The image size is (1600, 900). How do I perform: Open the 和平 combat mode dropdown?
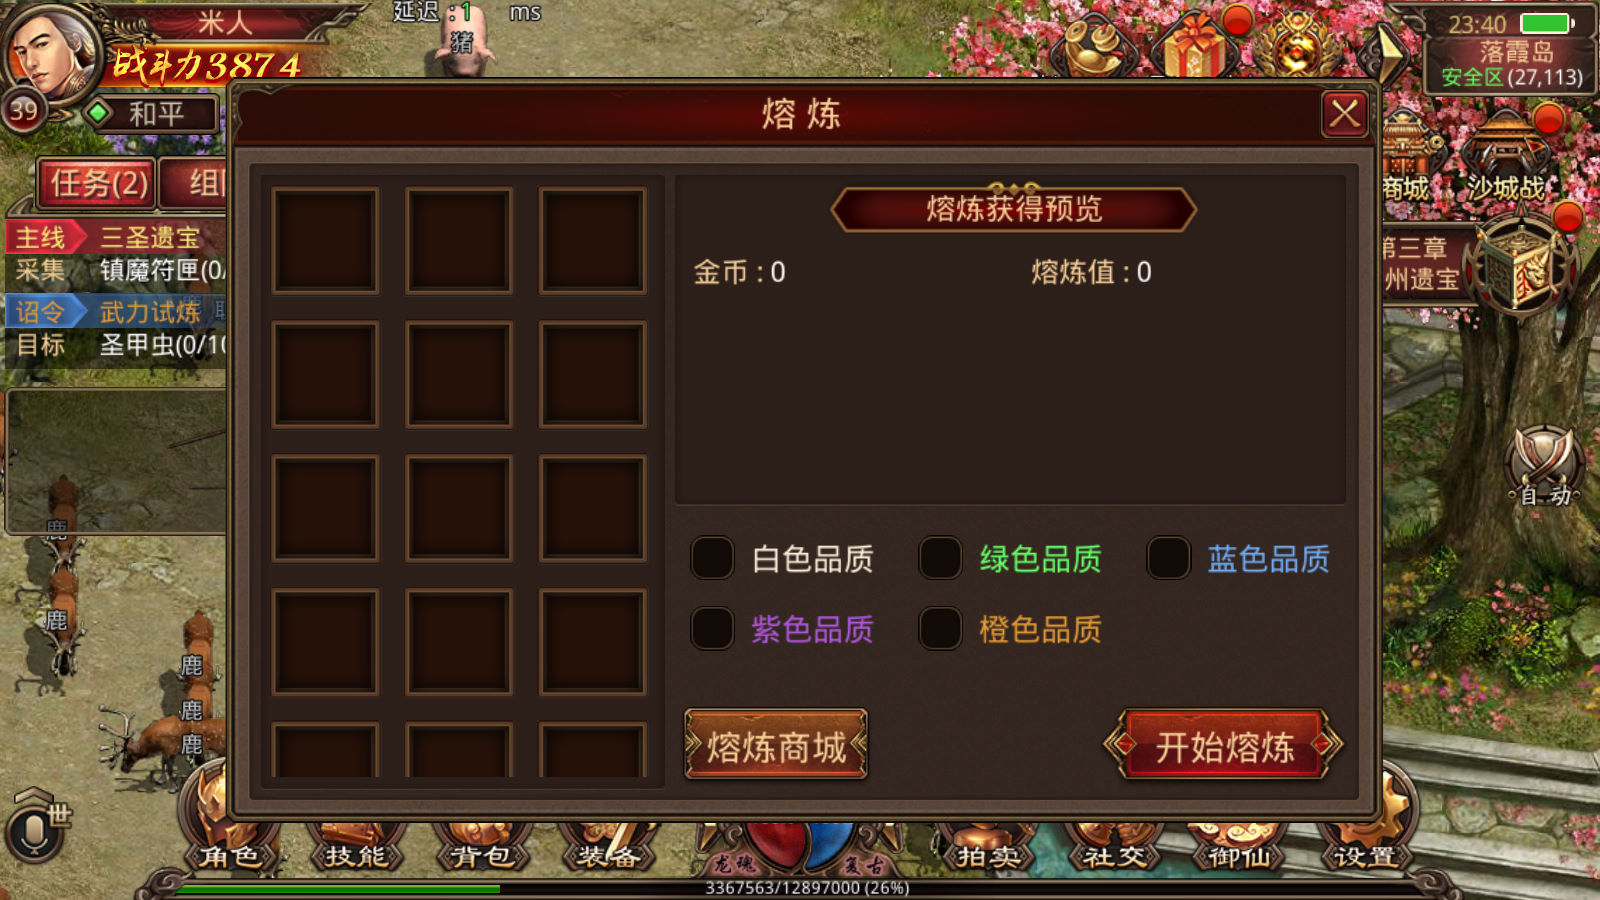coord(153,114)
